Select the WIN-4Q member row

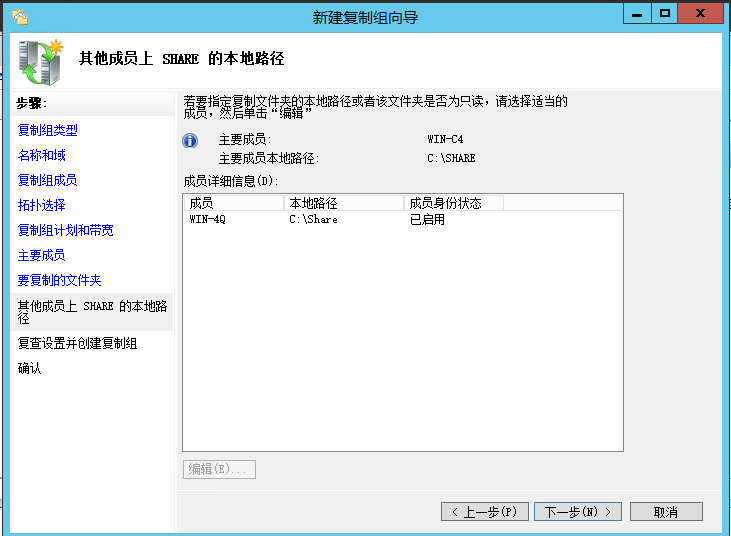coord(402,219)
